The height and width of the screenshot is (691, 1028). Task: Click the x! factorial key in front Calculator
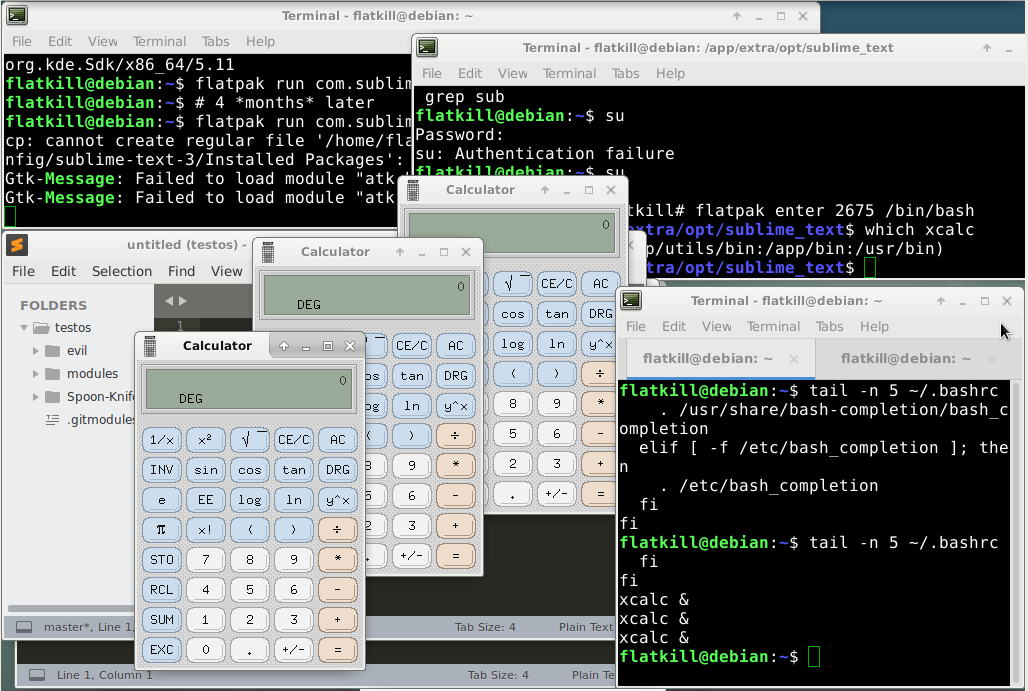click(205, 530)
